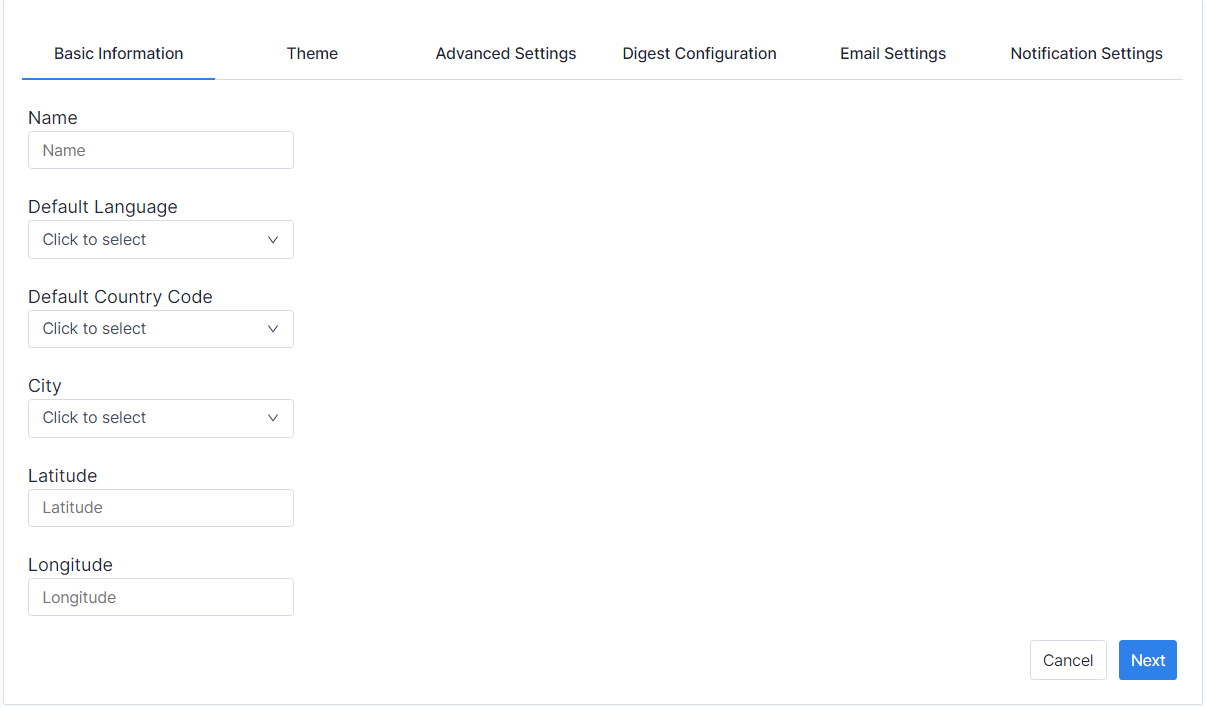The width and height of the screenshot is (1206, 707).
Task: Click the City field label
Action: click(x=45, y=386)
